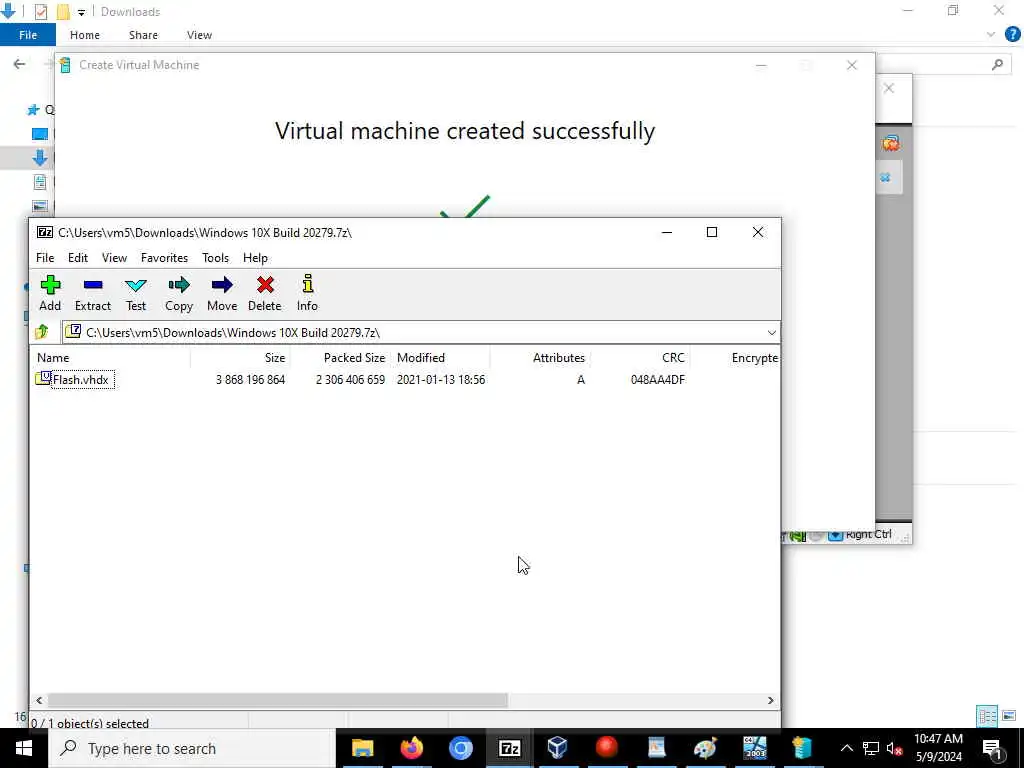The width and height of the screenshot is (1024, 768).
Task: Click the File Explorer search magnifier
Action: click(x=997, y=64)
